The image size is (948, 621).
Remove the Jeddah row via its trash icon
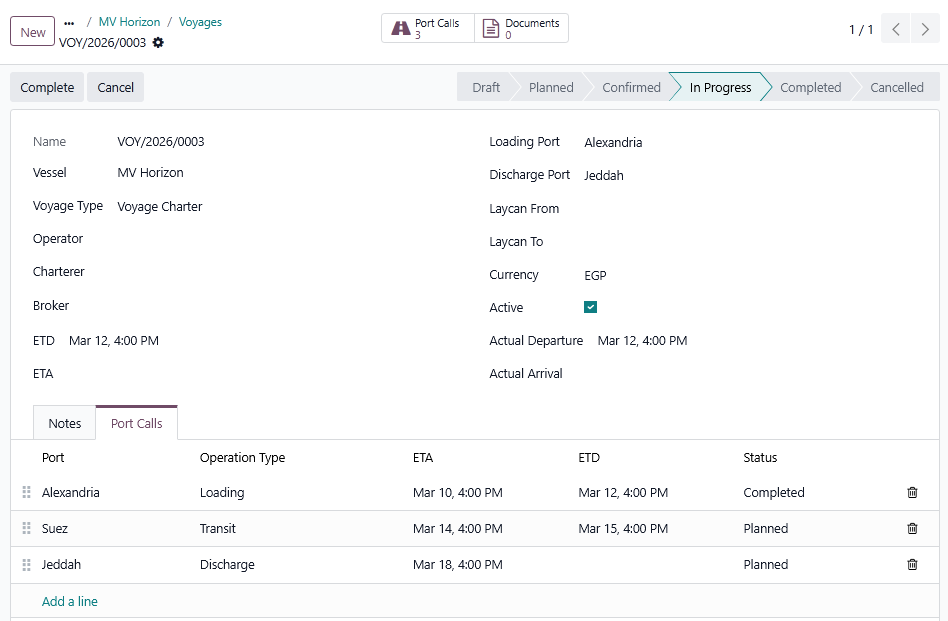(x=911, y=564)
